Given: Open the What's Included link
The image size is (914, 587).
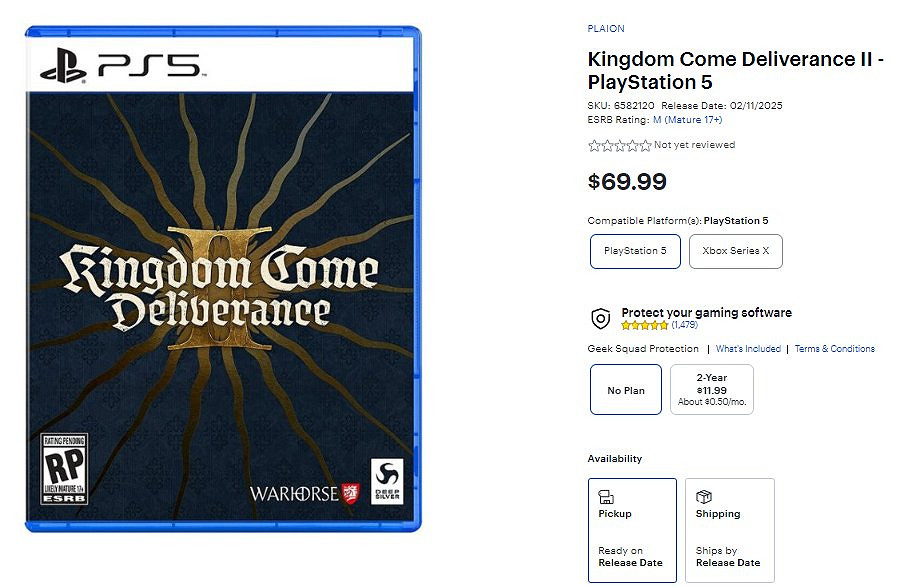Looking at the screenshot, I should pos(748,349).
